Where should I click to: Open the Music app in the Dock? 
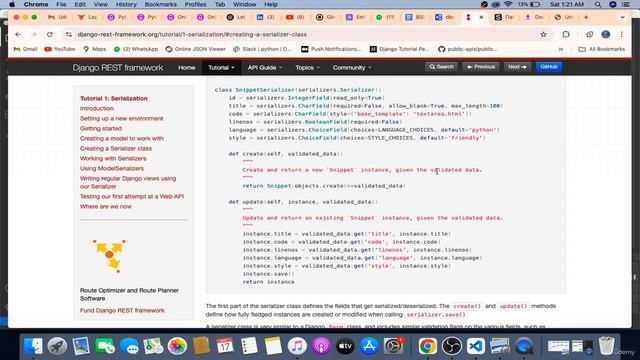point(297,346)
